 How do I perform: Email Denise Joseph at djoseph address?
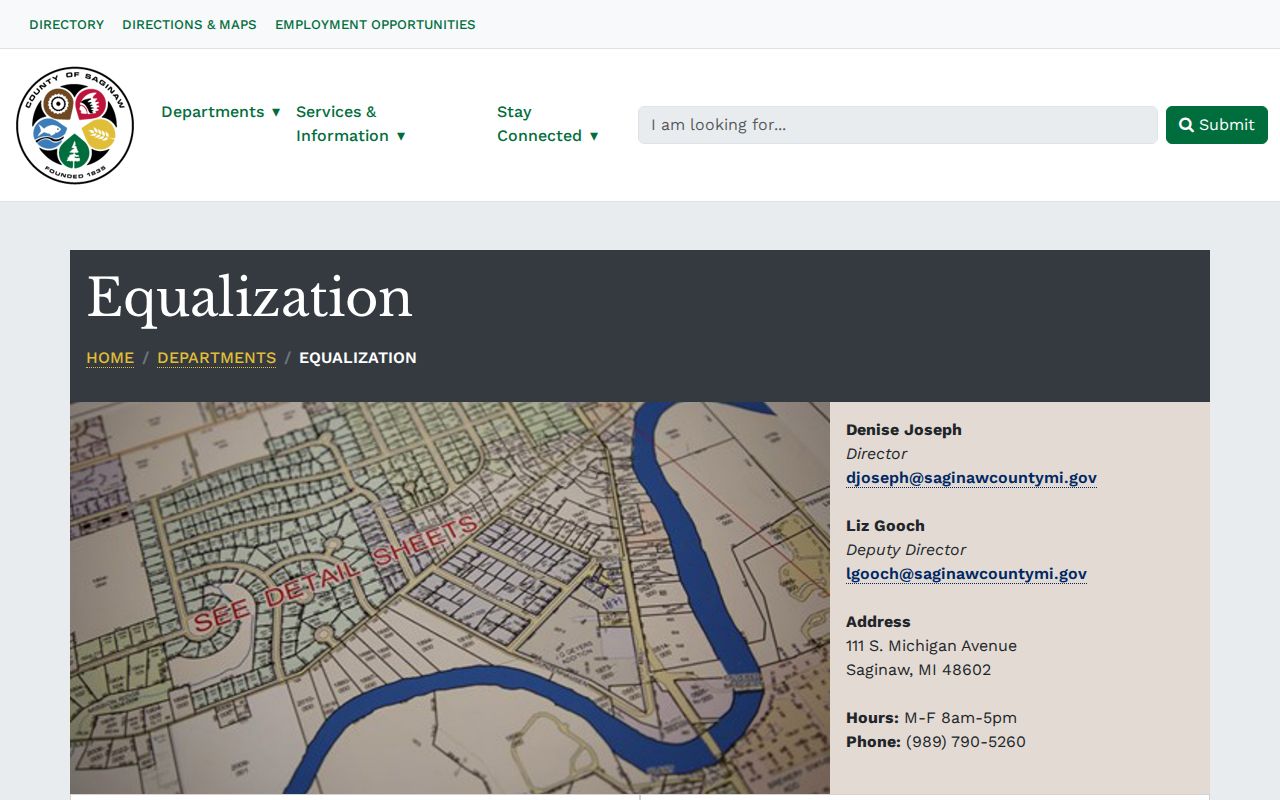[971, 478]
